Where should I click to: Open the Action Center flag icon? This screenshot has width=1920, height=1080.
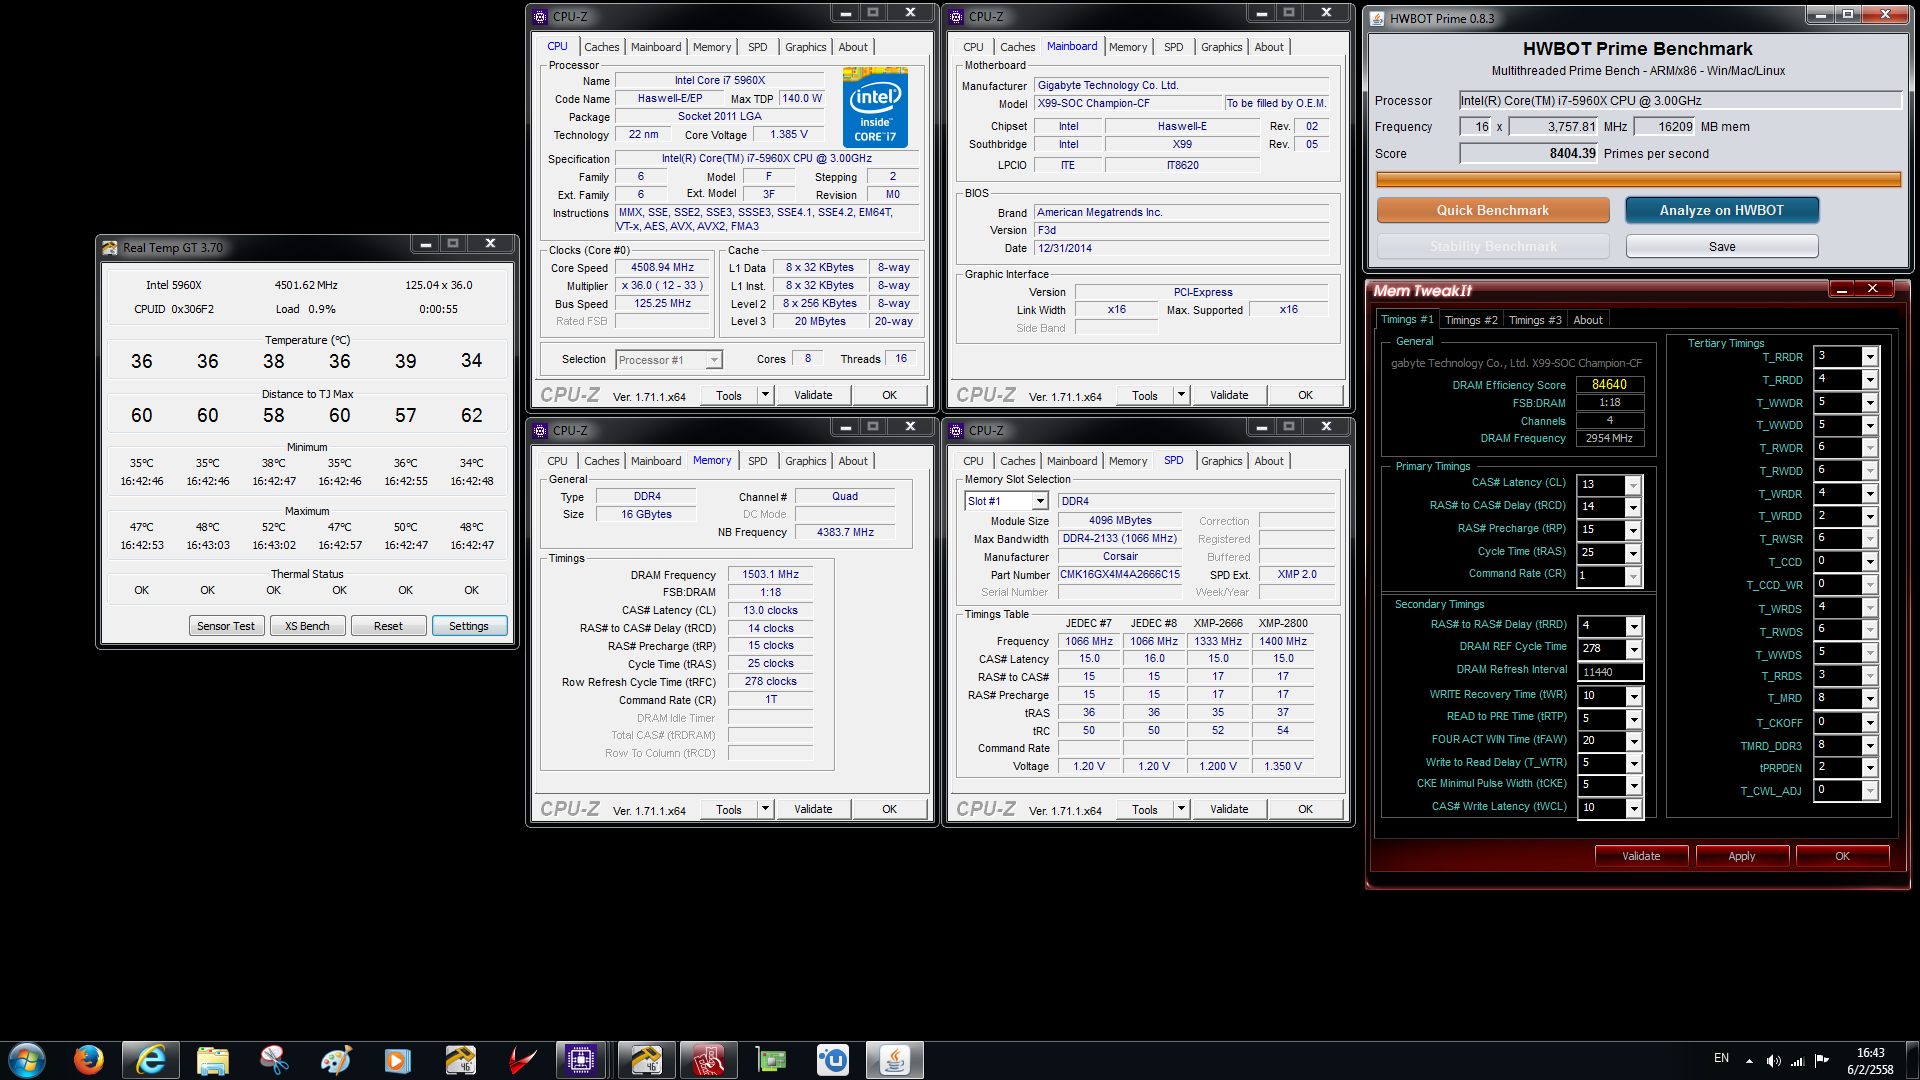point(1821,1060)
